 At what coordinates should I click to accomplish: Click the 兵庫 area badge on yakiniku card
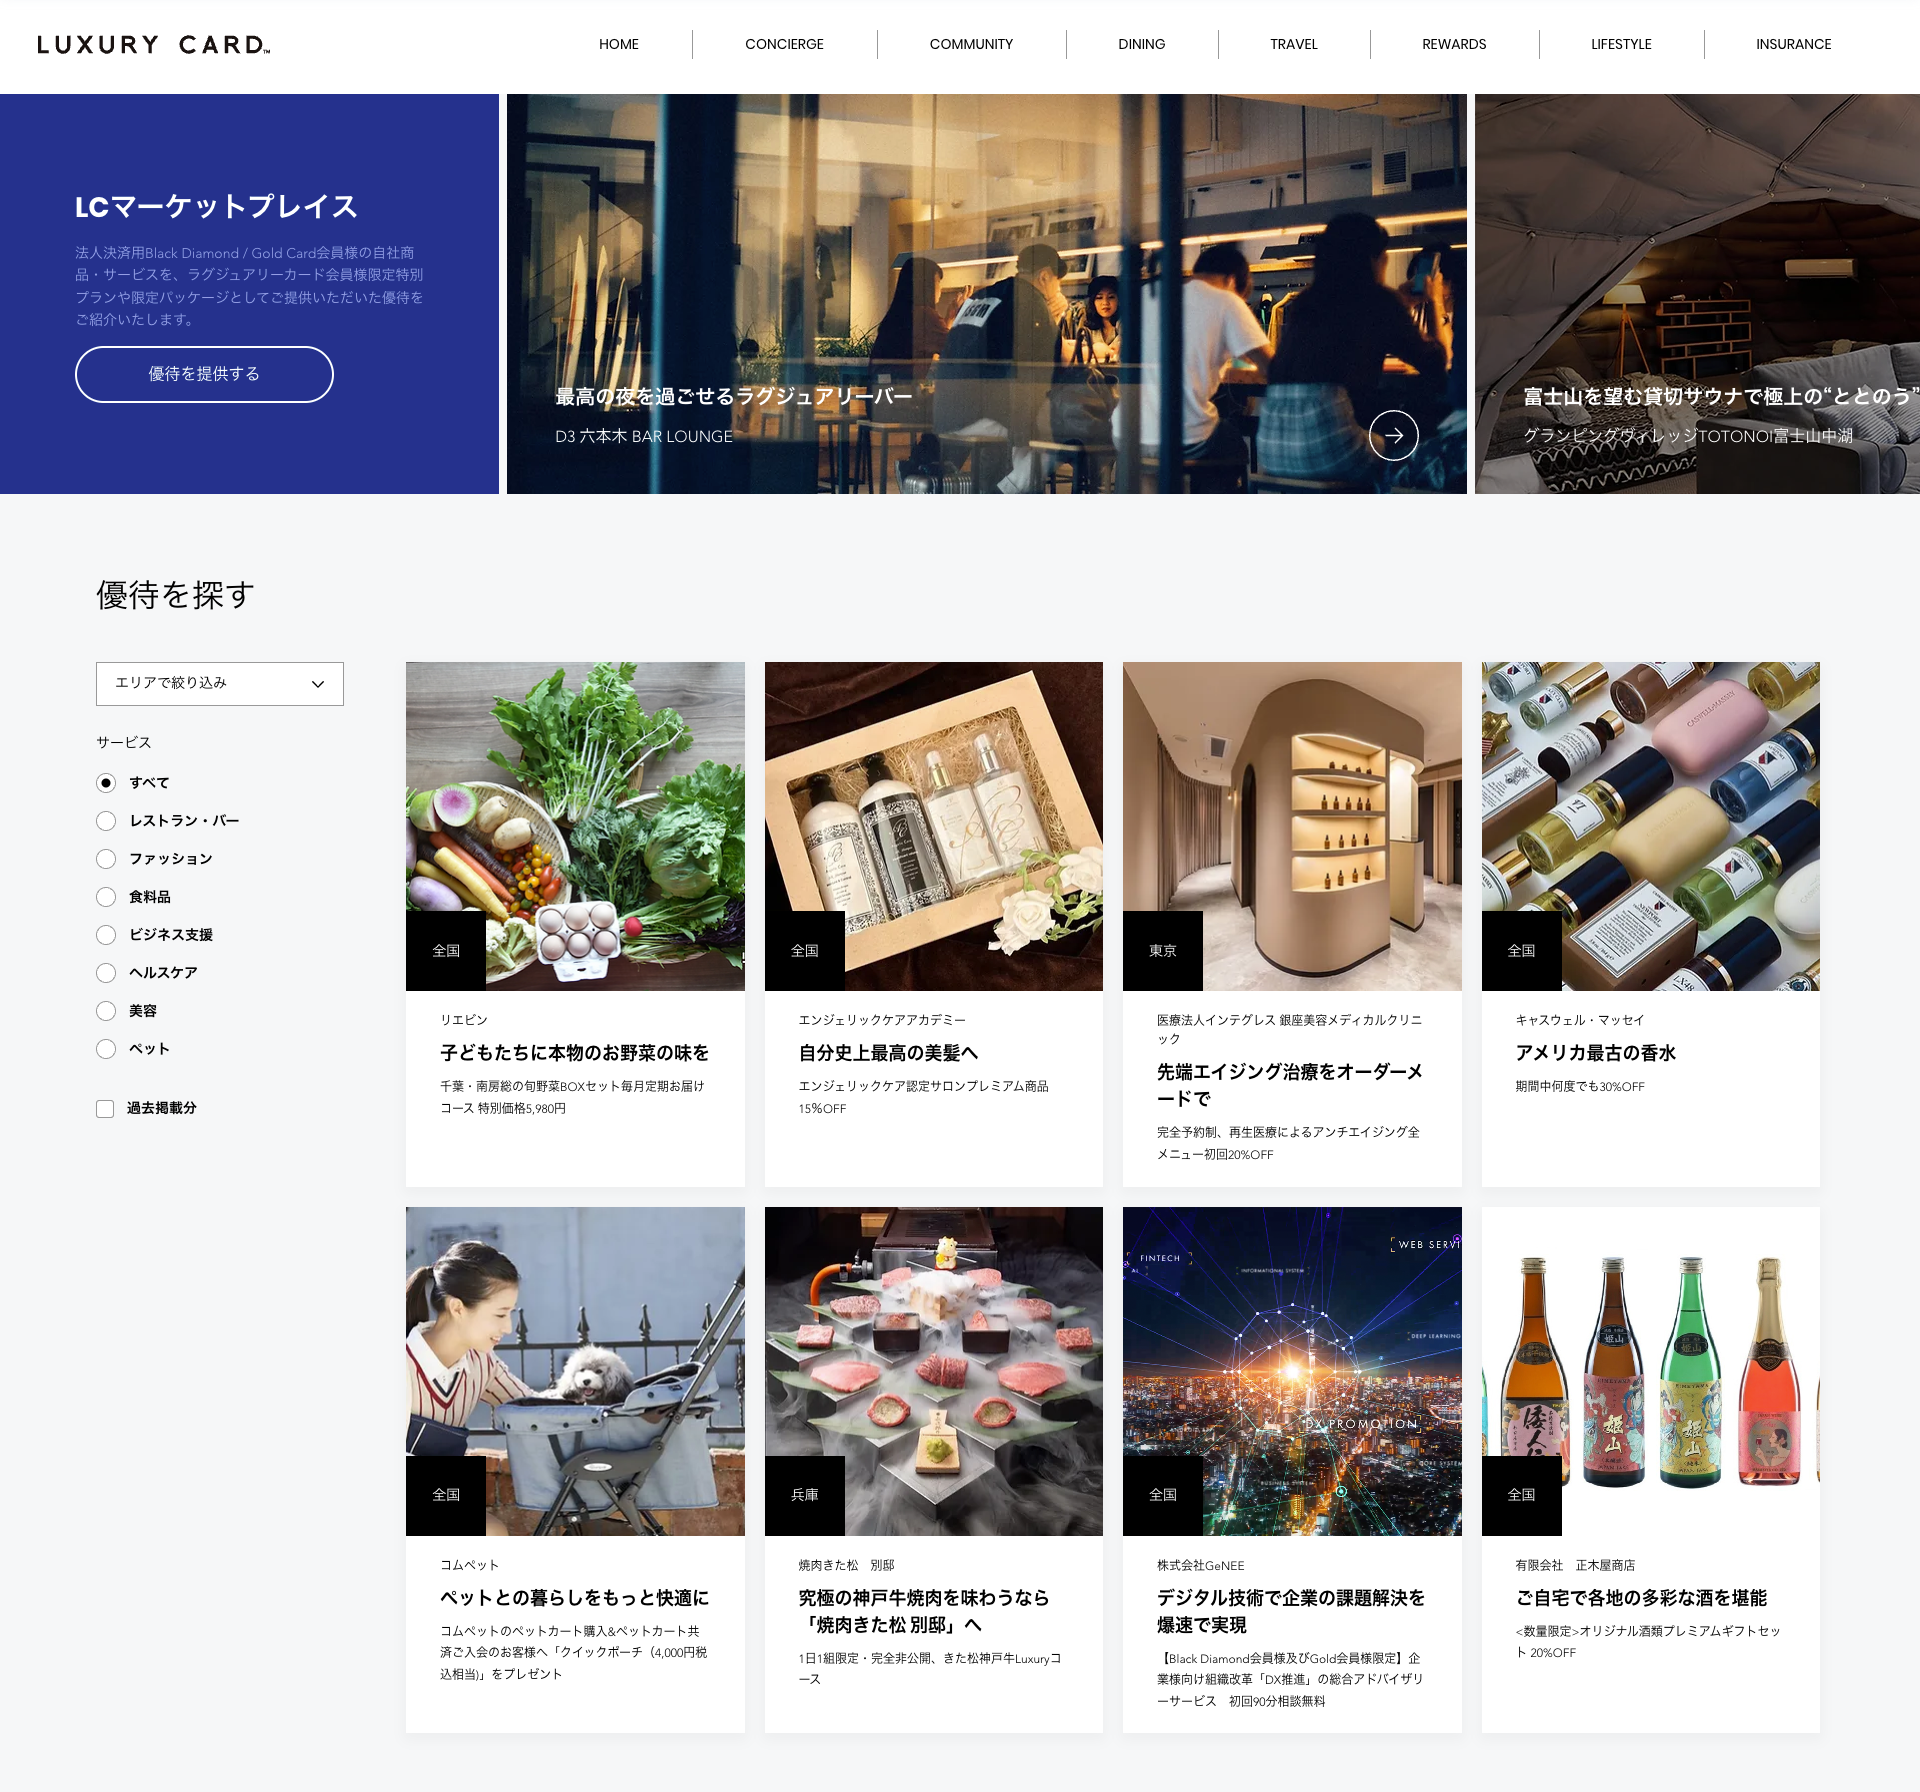point(804,1495)
